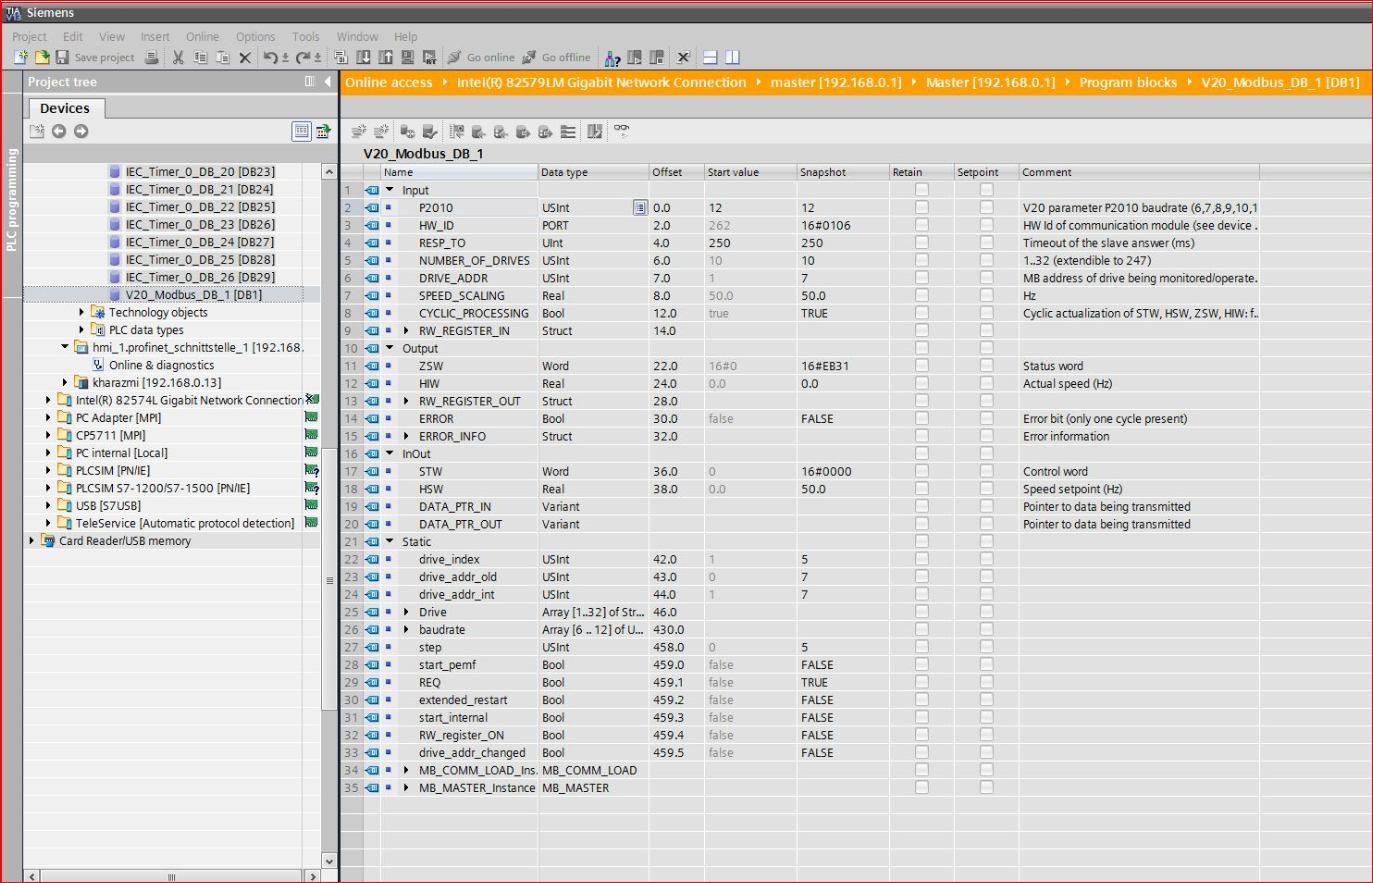Click the Cut scissors icon in toolbar
The height and width of the screenshot is (883, 1373).
(x=178, y=58)
